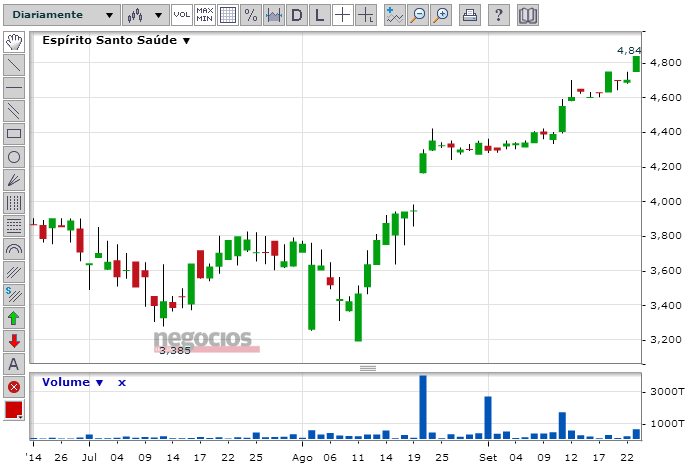Toggle the VOL volume display button
Screen dimensions: 695x468
click(x=181, y=15)
